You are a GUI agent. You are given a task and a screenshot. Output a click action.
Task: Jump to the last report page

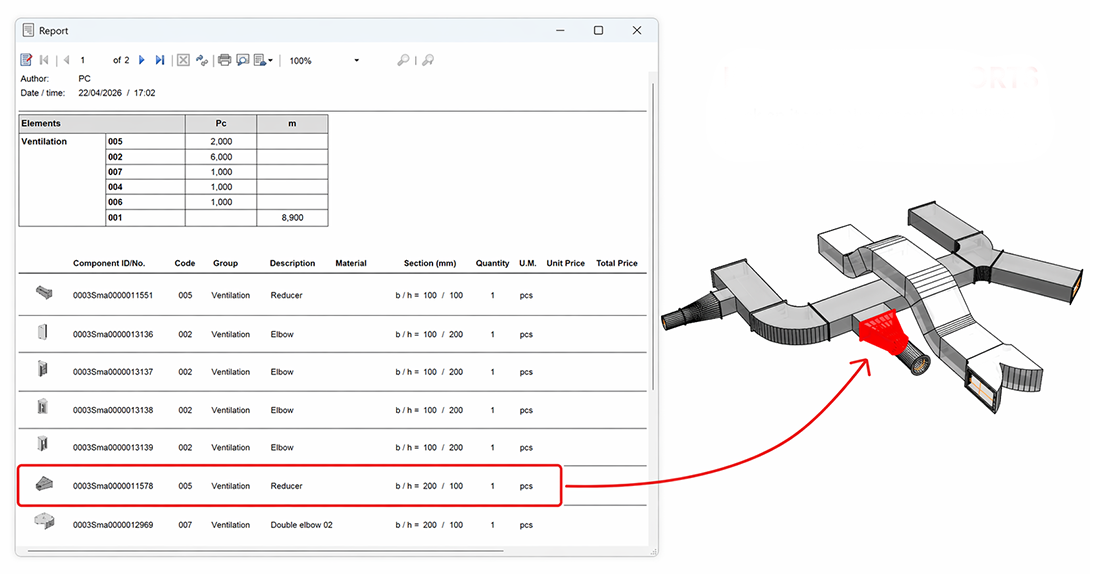160,60
